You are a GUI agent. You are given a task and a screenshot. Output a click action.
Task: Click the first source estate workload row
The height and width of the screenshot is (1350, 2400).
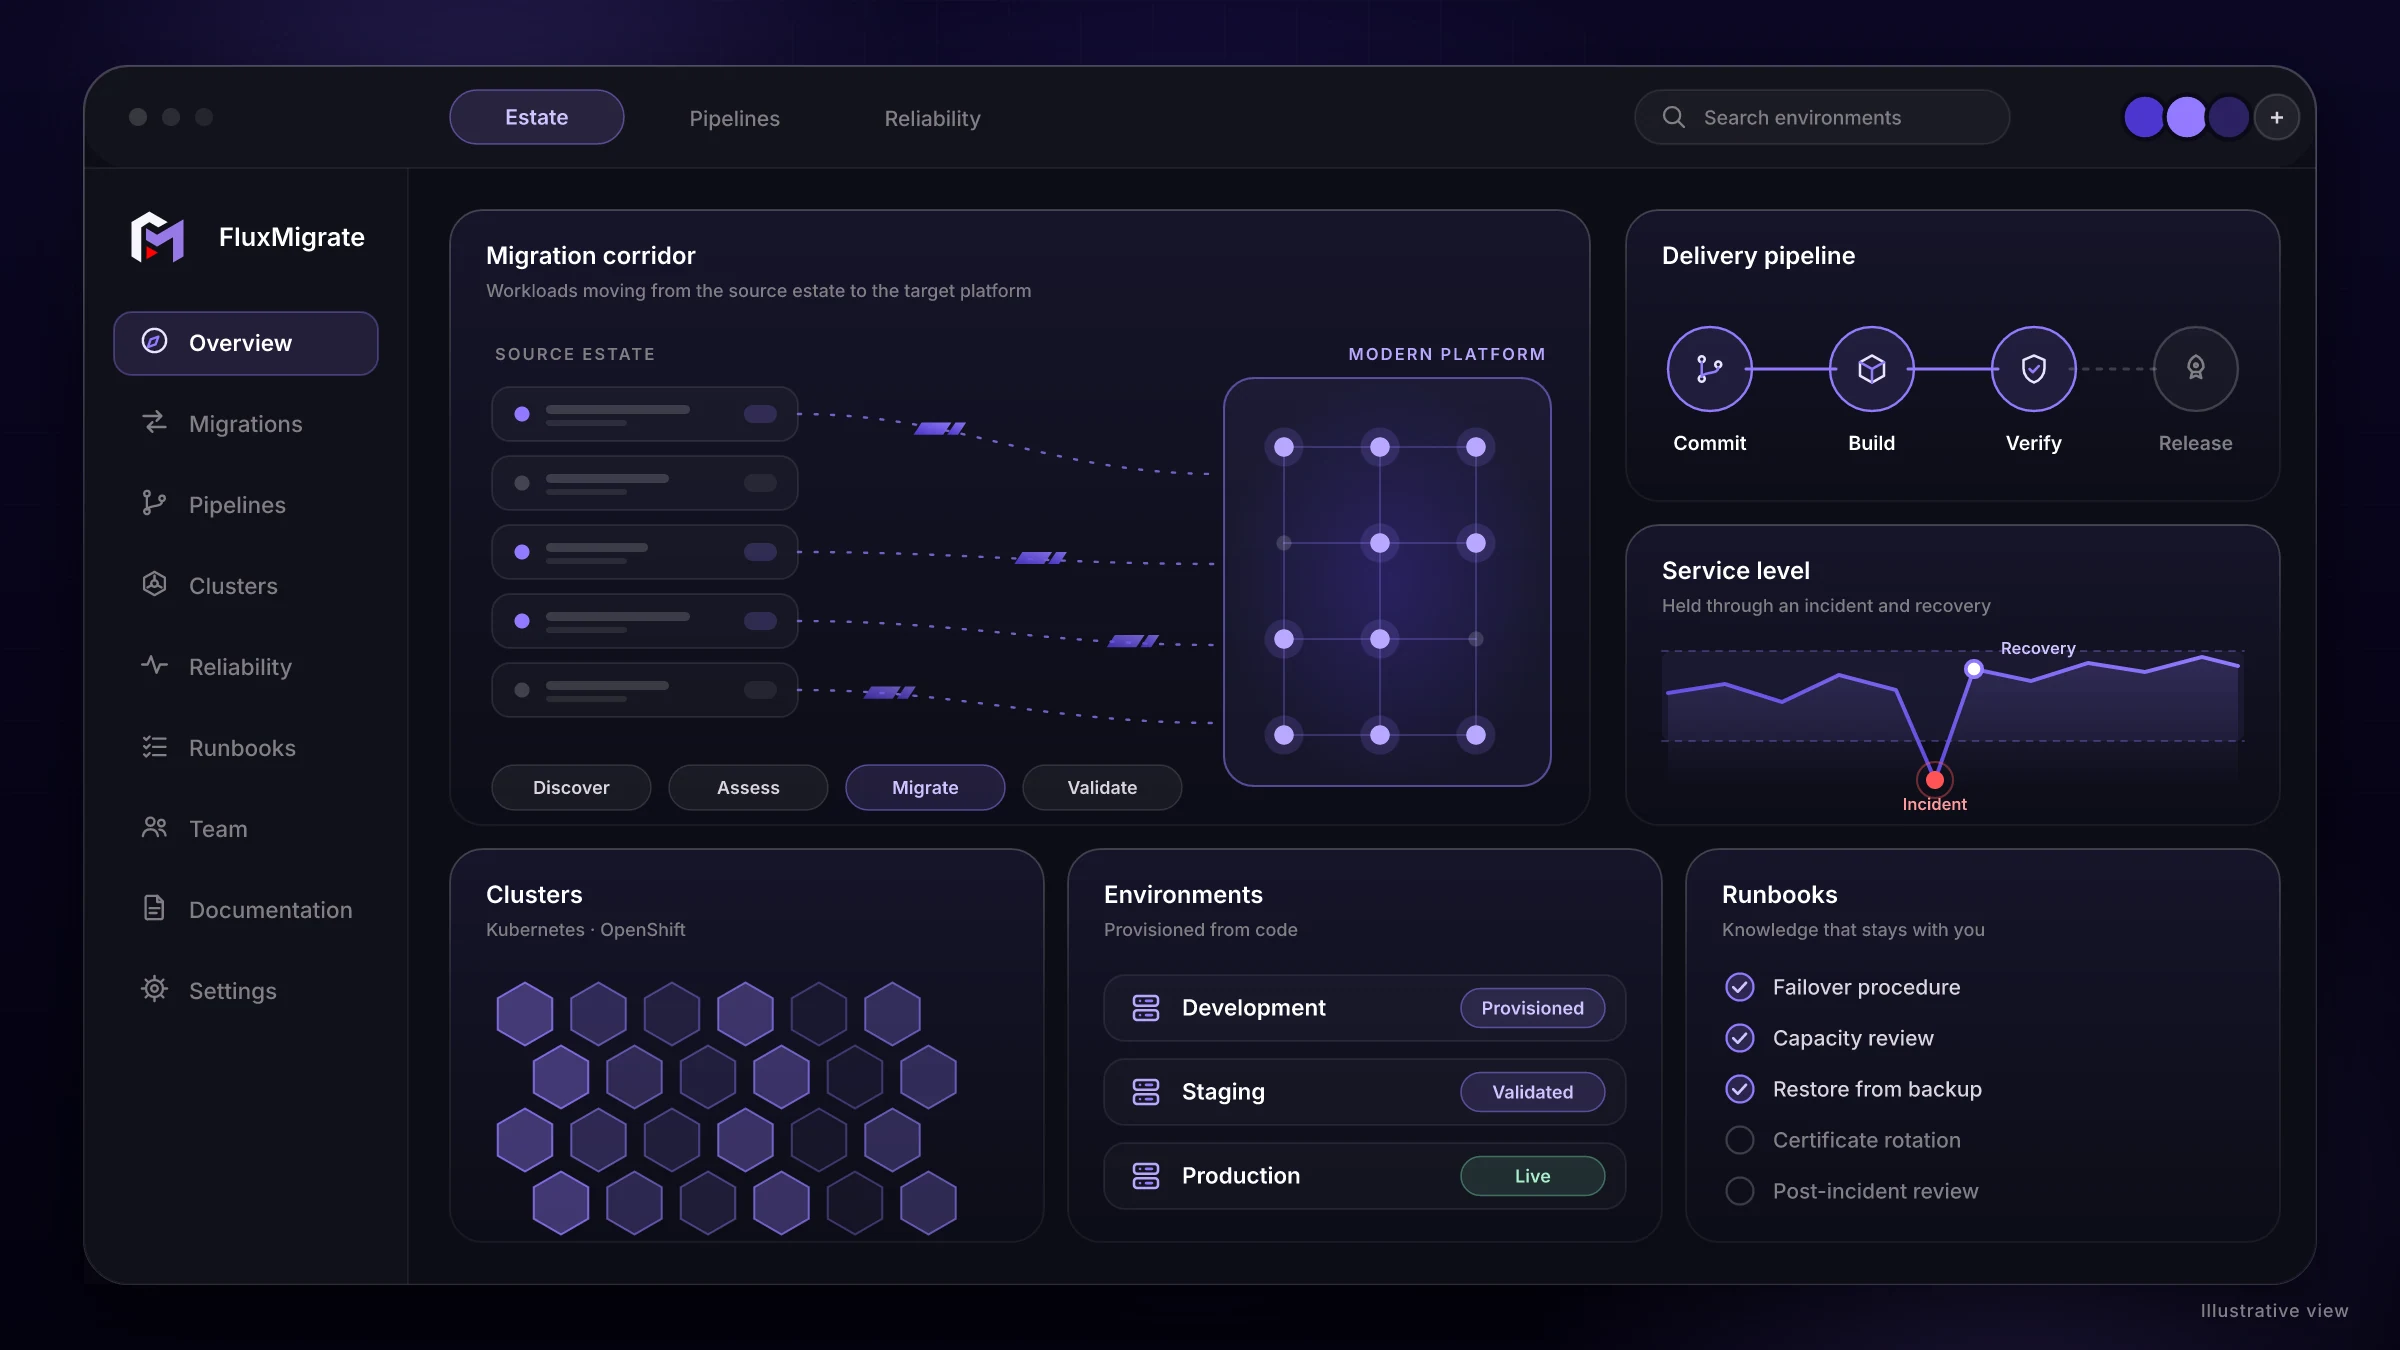pyautogui.click(x=645, y=414)
